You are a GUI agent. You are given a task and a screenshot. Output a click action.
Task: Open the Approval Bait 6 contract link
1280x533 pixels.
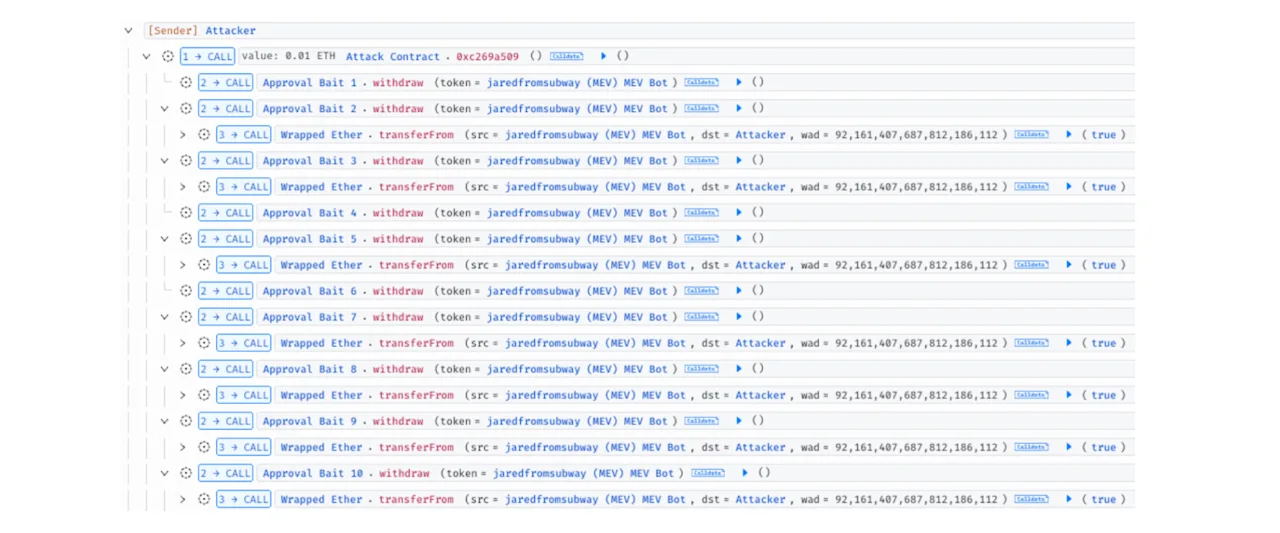click(310, 291)
